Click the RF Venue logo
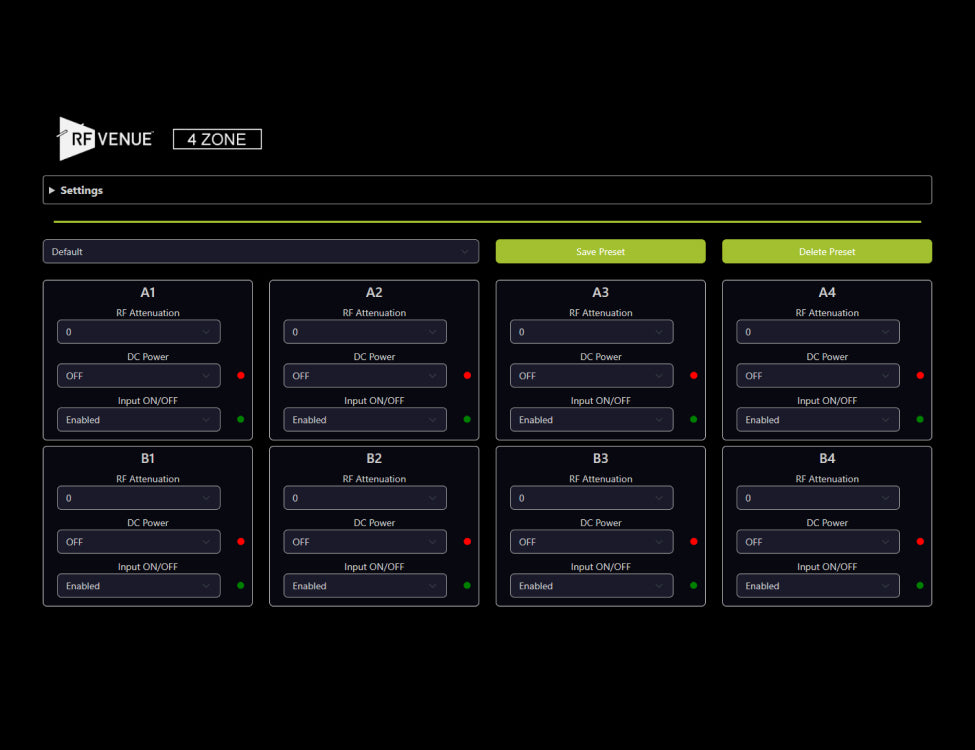The image size is (975, 750). [105, 139]
